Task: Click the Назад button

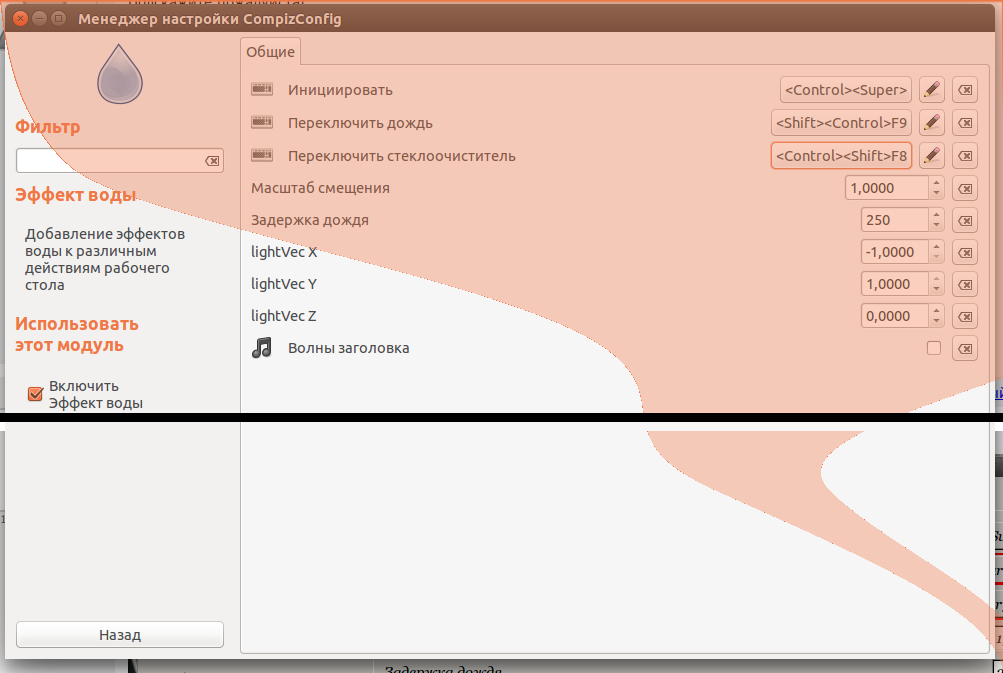Action: click(x=120, y=635)
